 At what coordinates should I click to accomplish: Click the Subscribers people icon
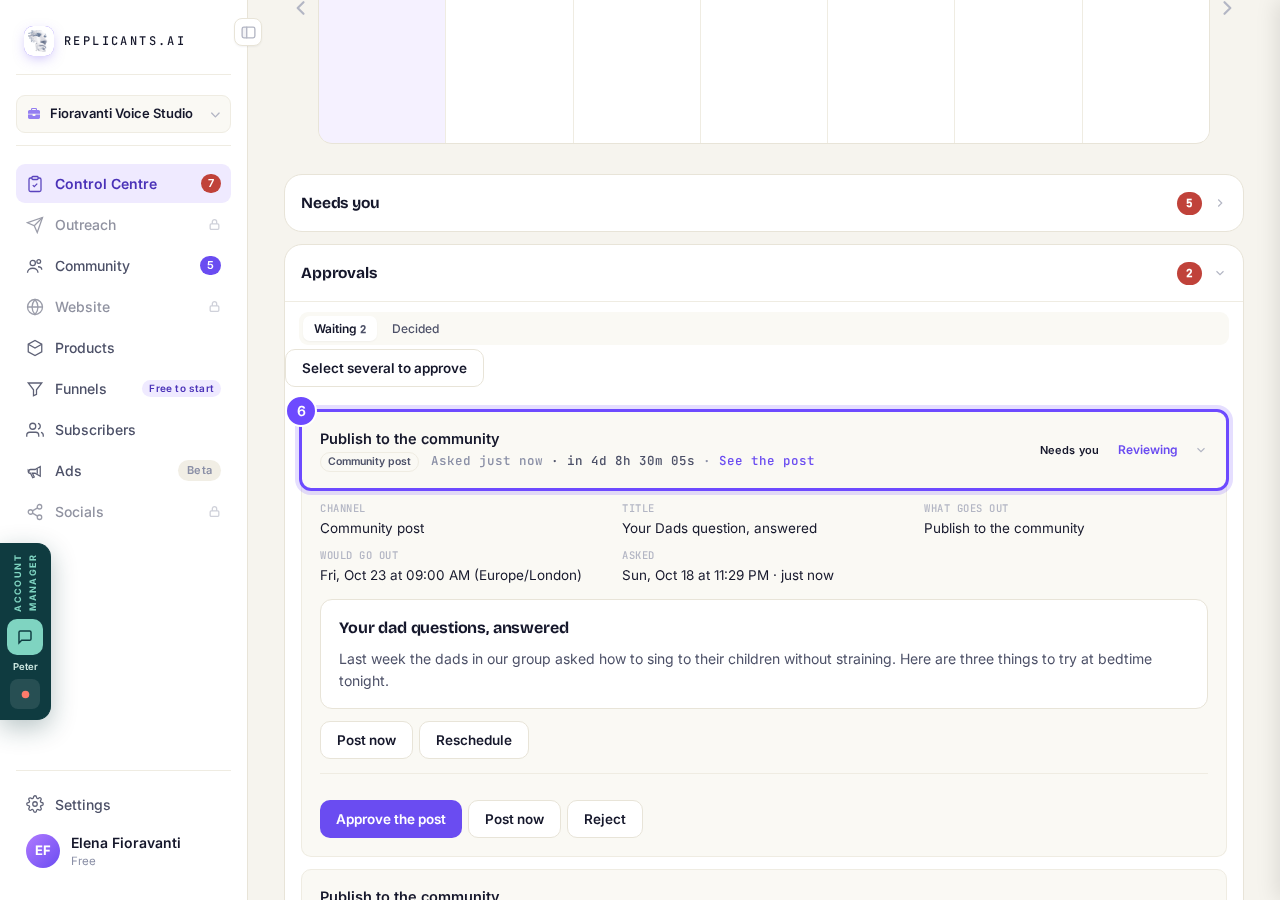[x=35, y=430]
